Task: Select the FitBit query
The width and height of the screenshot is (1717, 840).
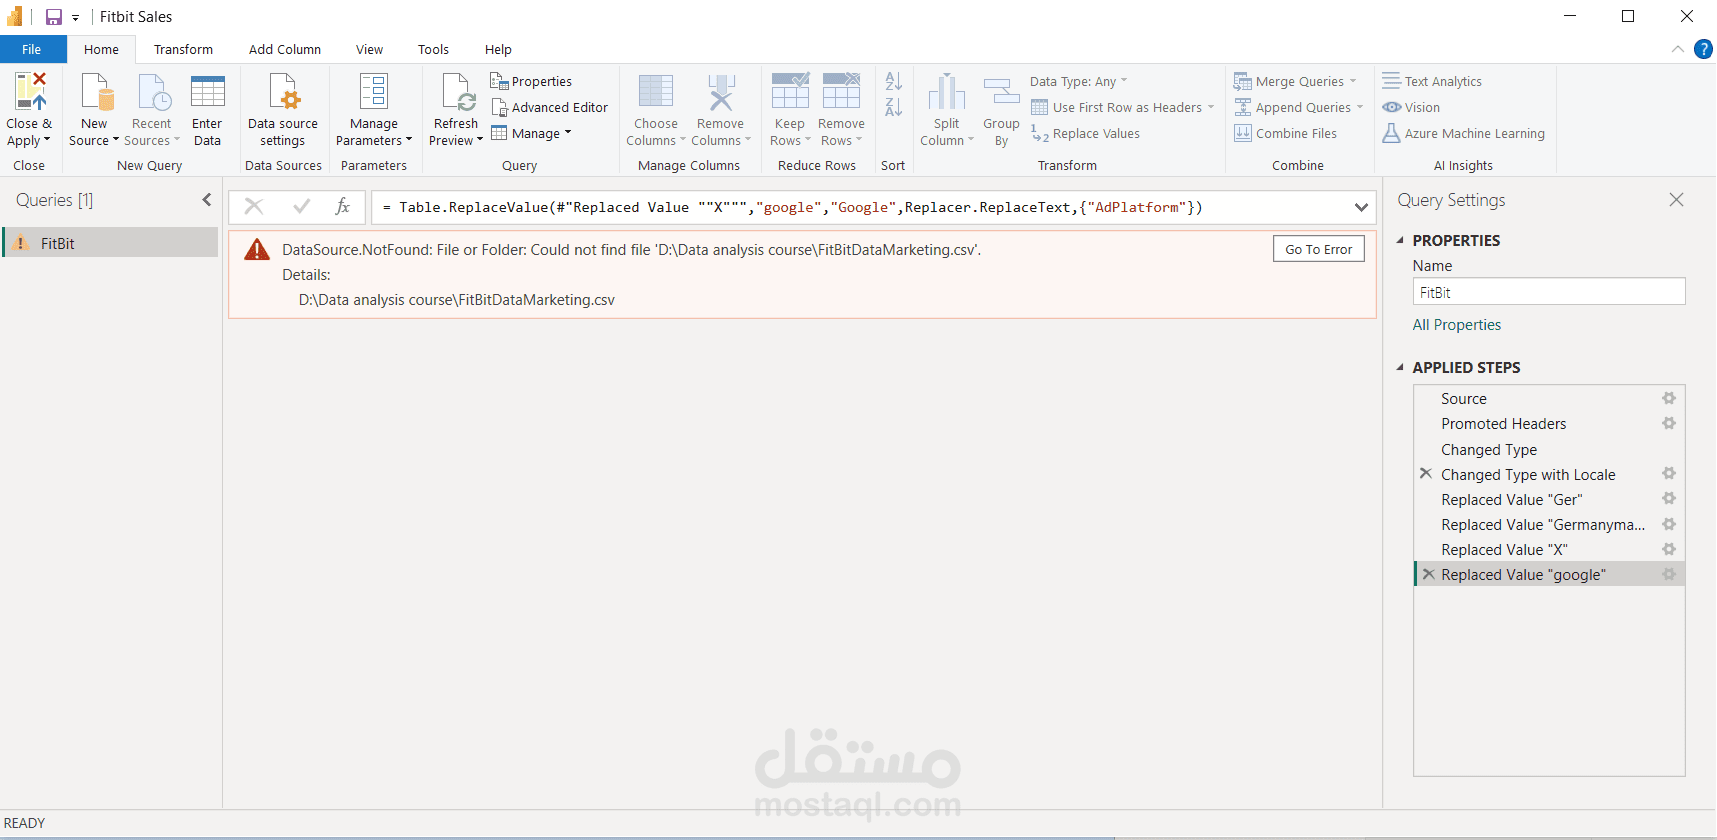Action: 111,243
